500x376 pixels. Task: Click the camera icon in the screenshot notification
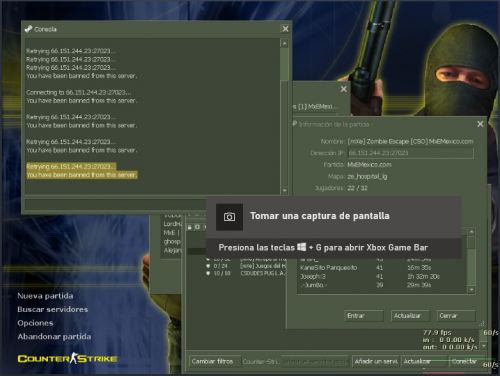pyautogui.click(x=229, y=217)
